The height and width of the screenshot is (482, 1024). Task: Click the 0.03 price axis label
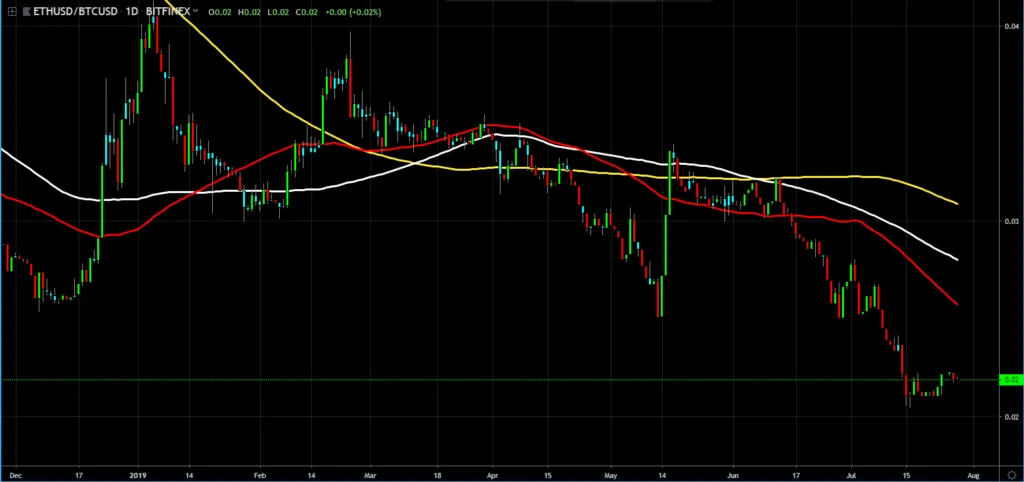1012,221
